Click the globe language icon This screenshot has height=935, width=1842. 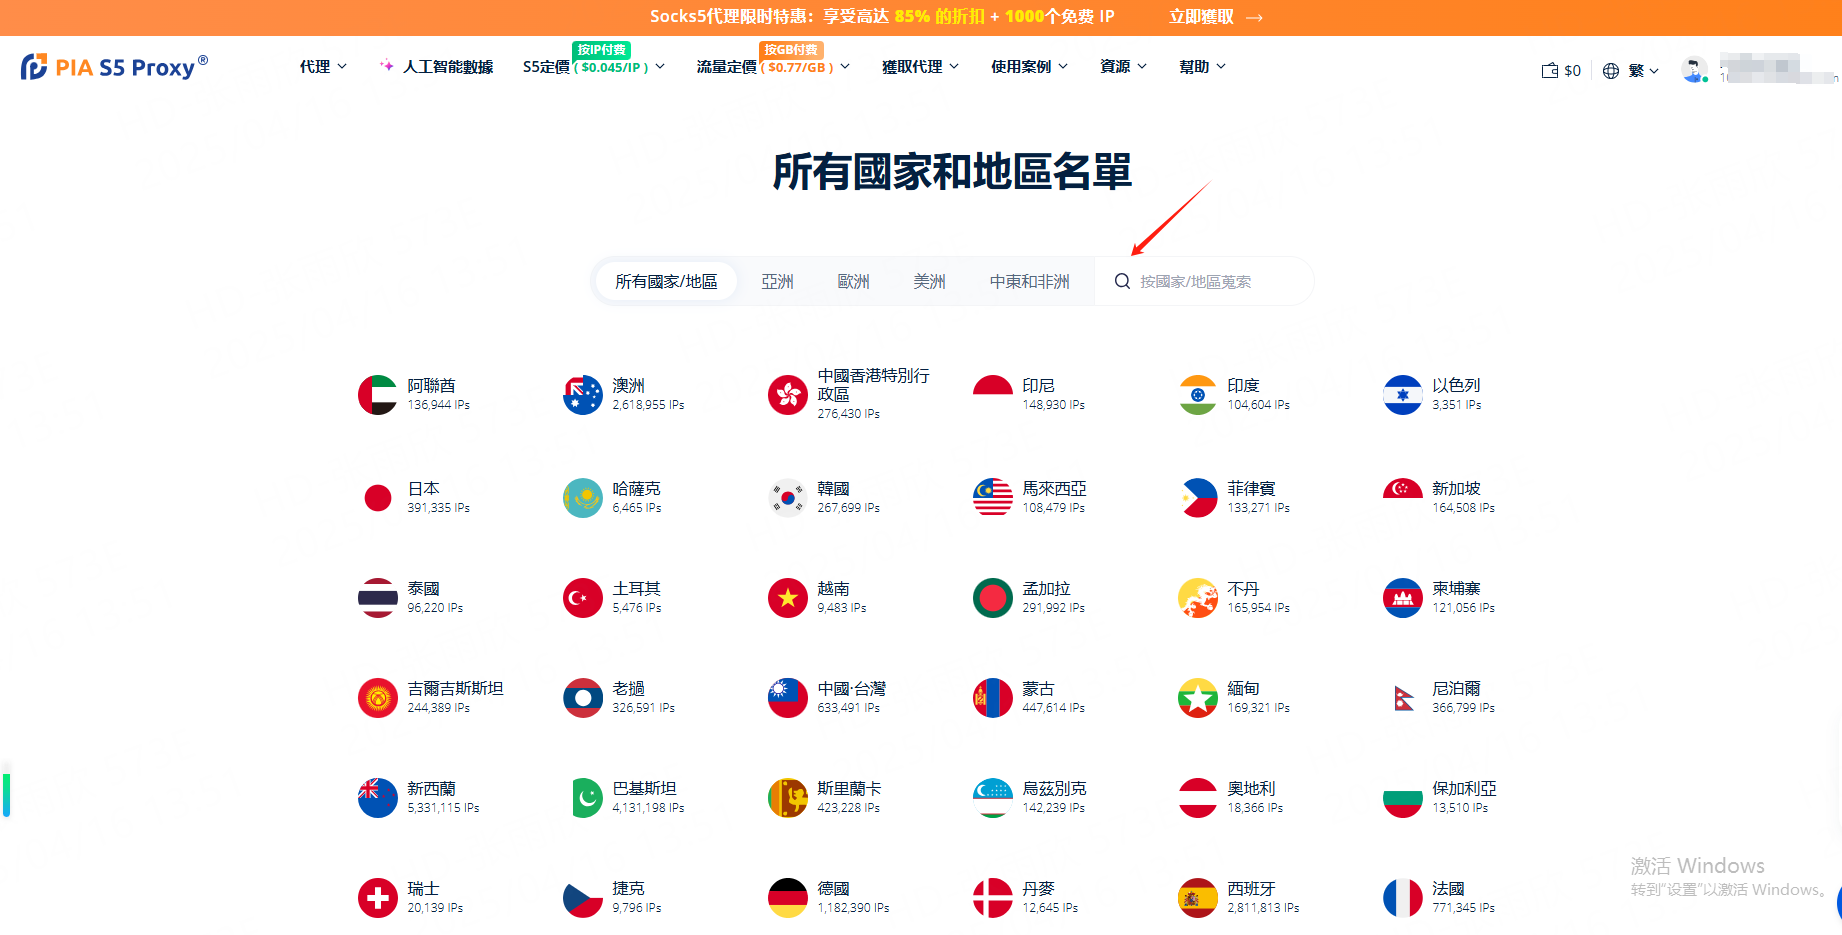(1610, 71)
